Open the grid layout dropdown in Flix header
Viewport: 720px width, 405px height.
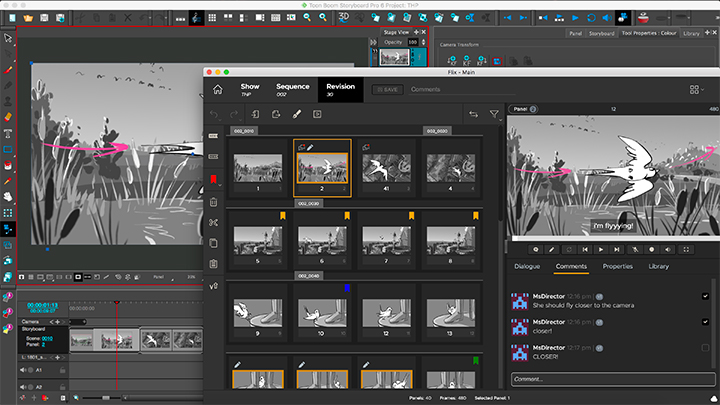point(697,90)
